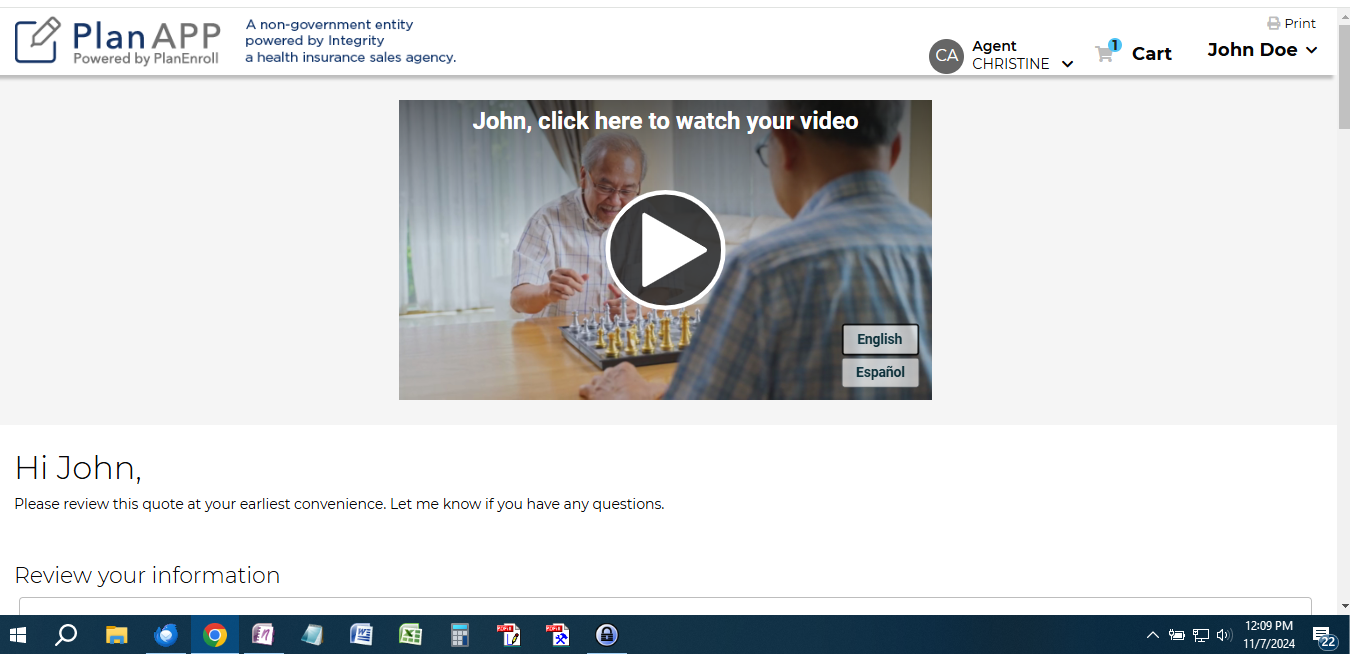Click the battery icon in tray
The image size is (1350, 654).
pyautogui.click(x=1177, y=635)
